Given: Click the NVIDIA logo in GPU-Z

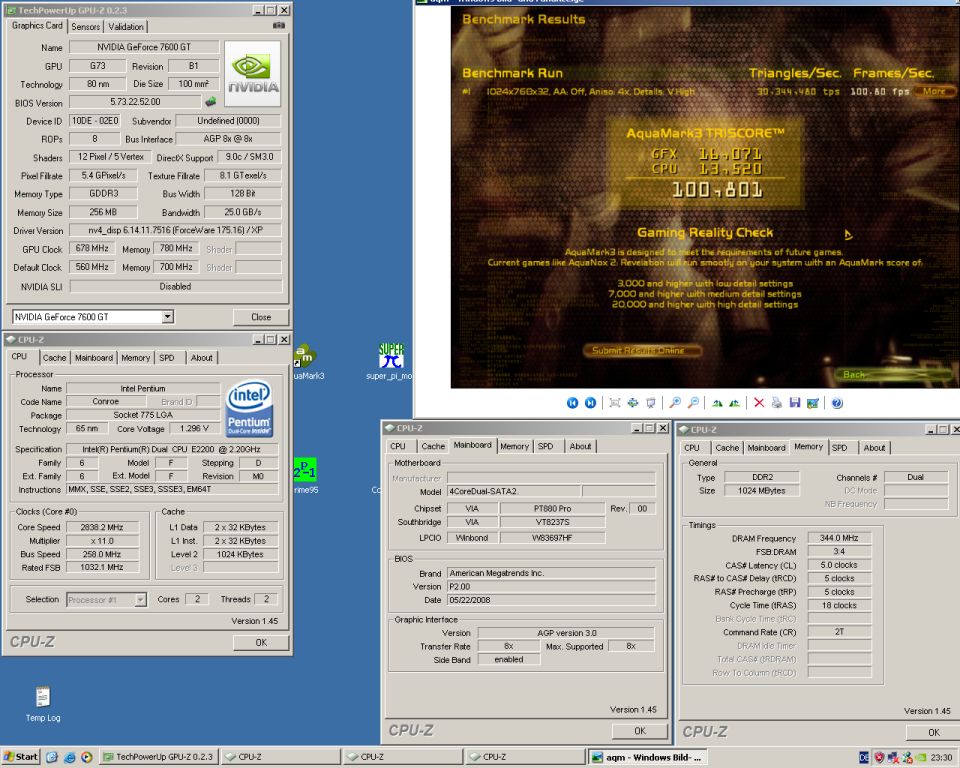Looking at the screenshot, I should point(253,75).
